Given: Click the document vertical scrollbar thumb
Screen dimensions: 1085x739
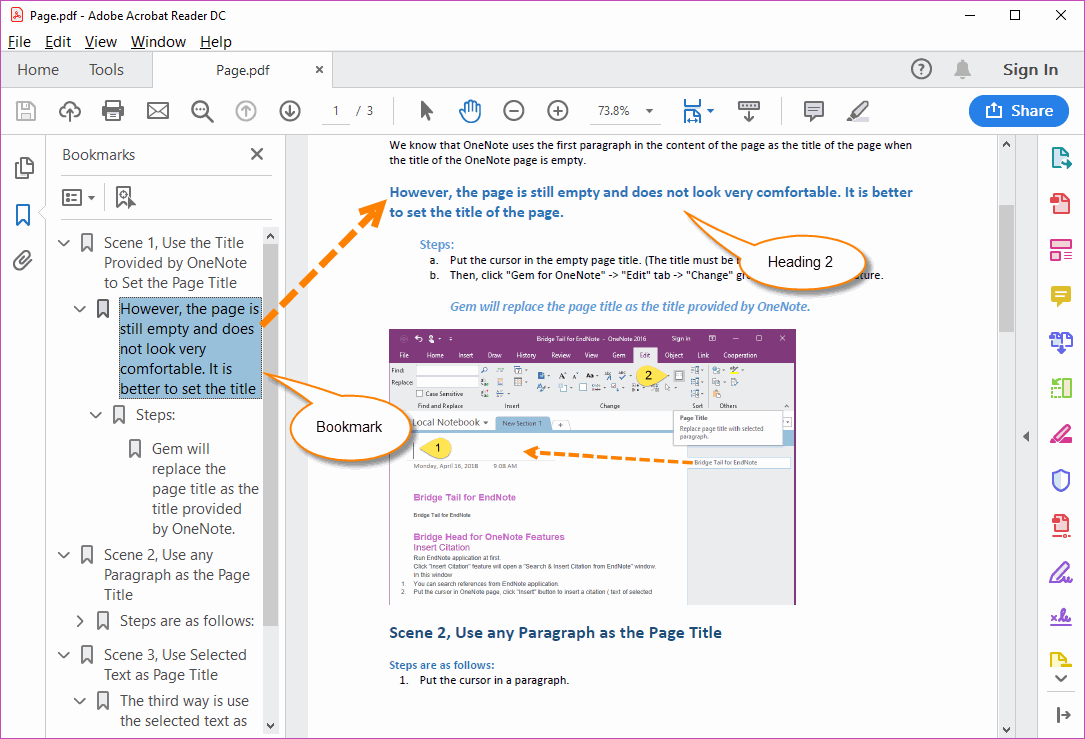Looking at the screenshot, I should tap(1006, 268).
